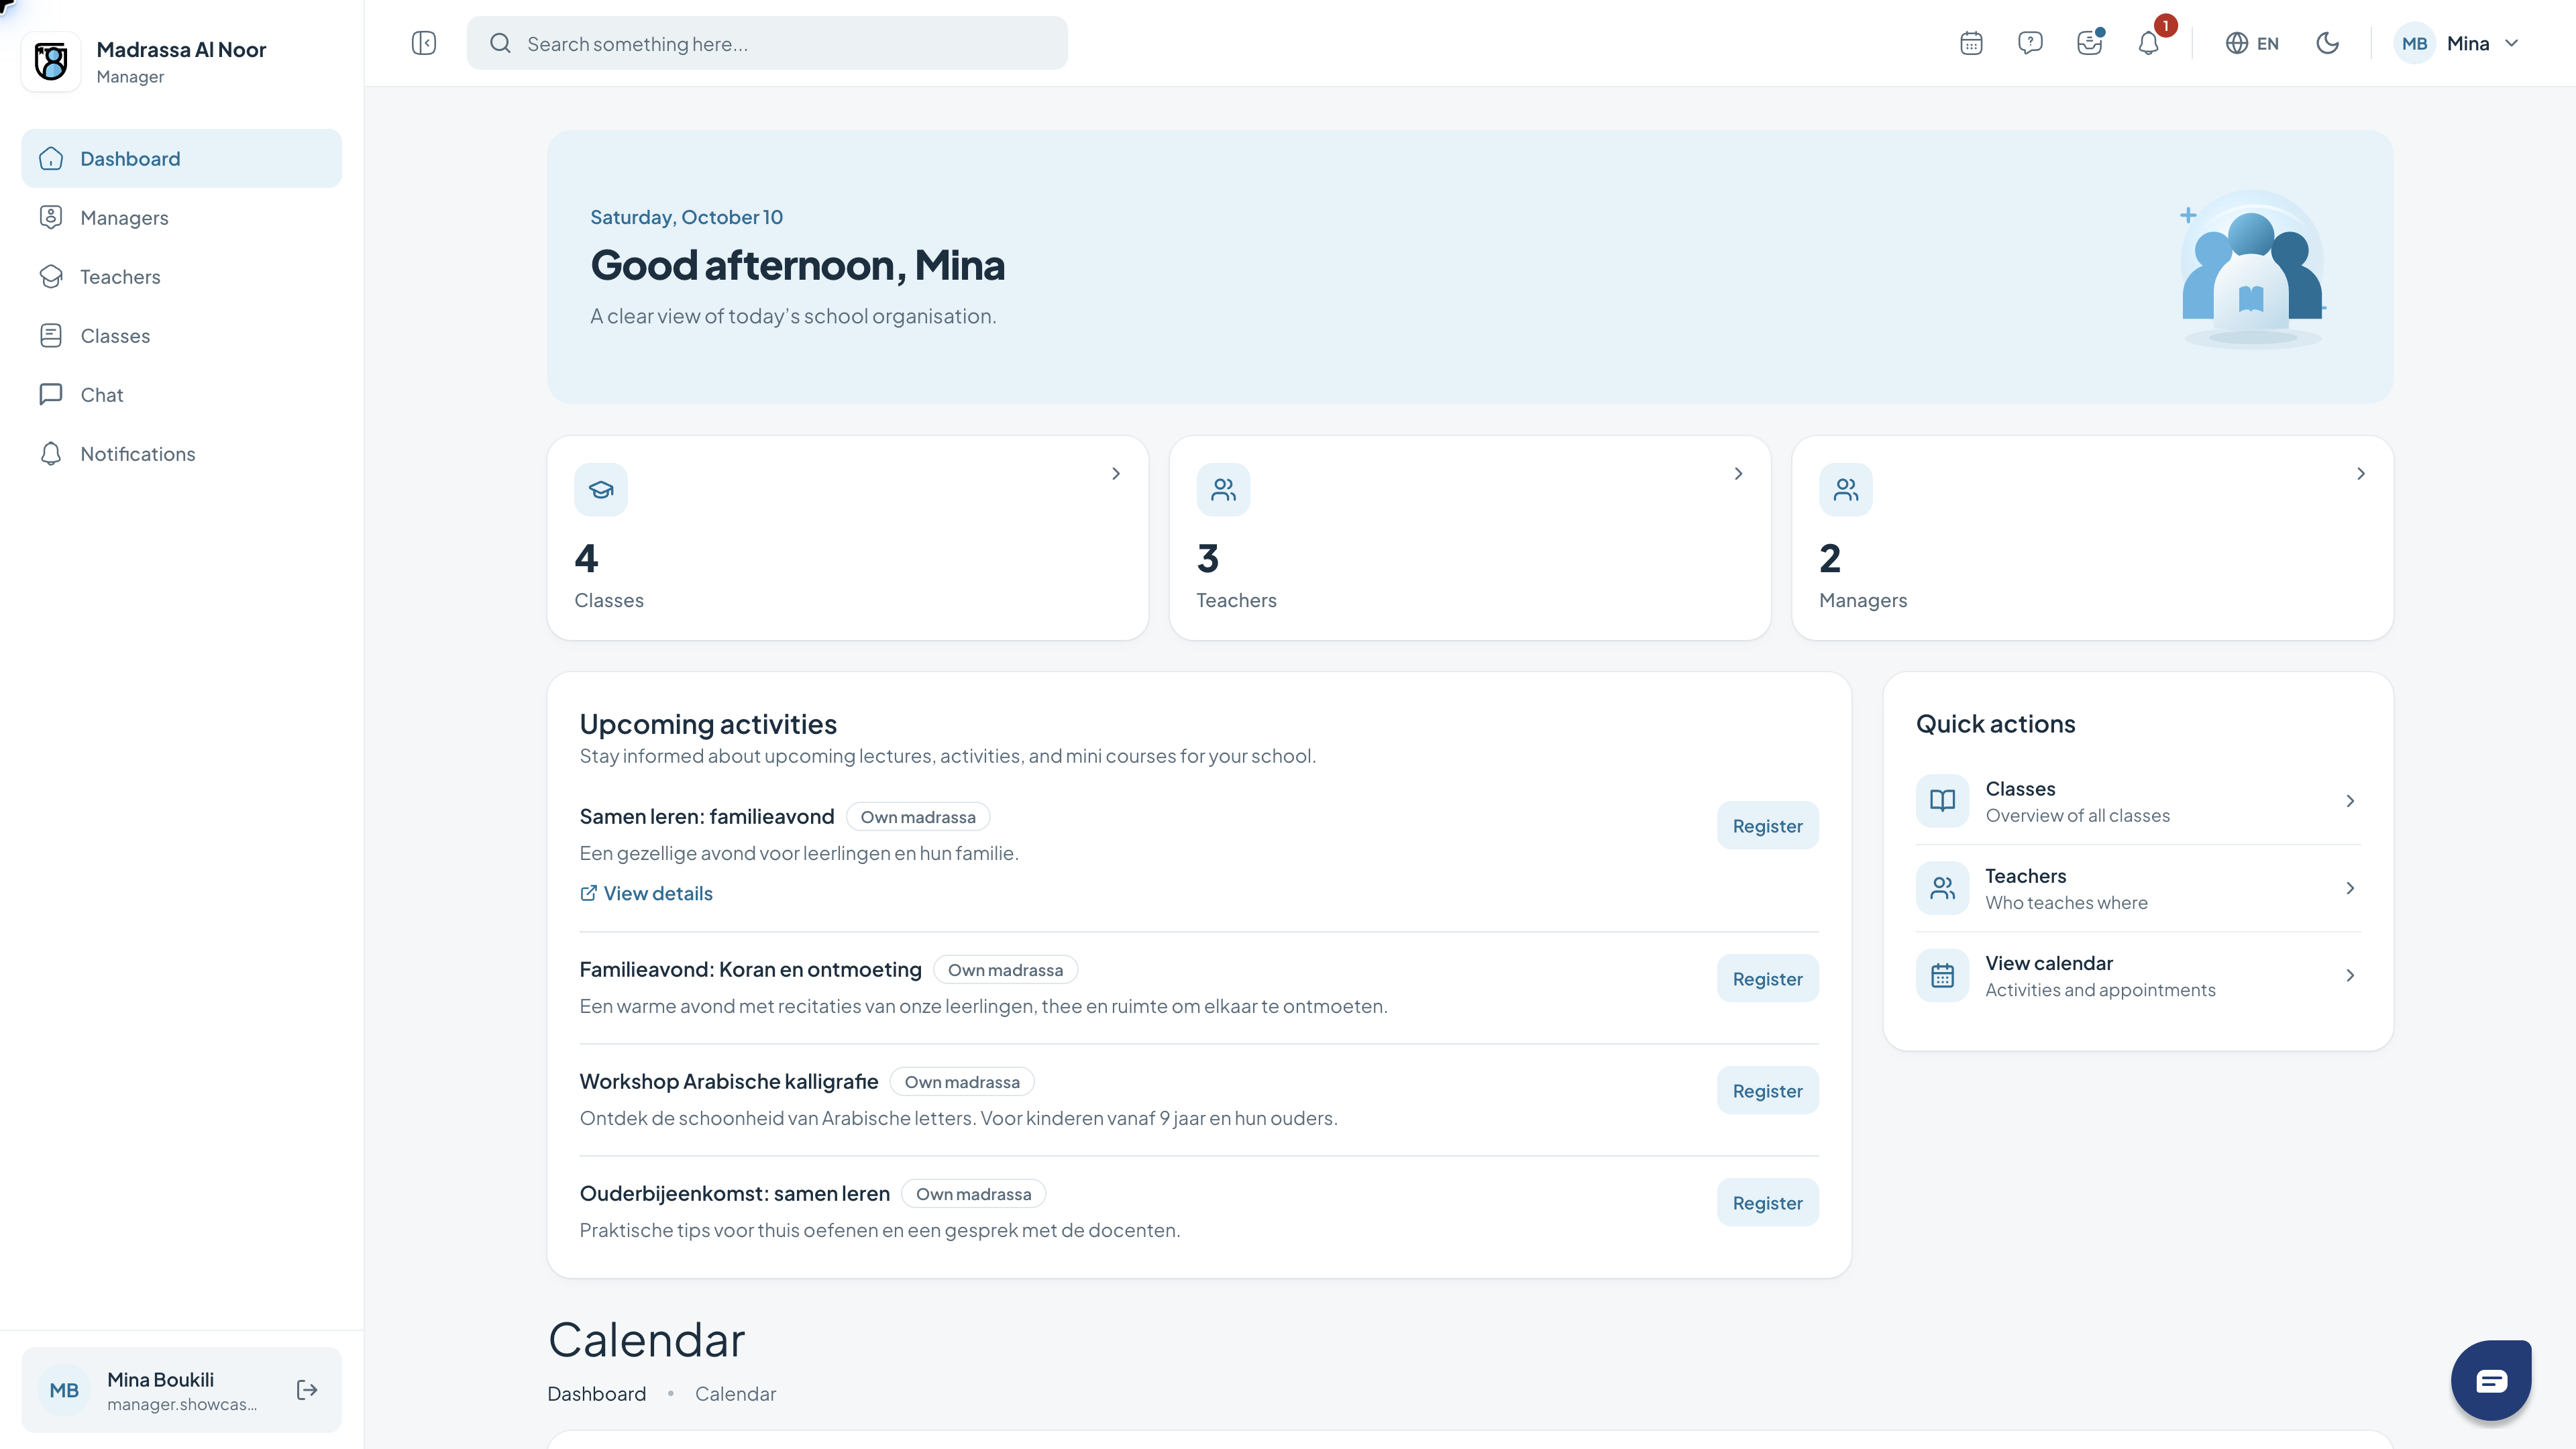Select Dashboard in the sidebar
2576x1449 pixels.
click(181, 158)
